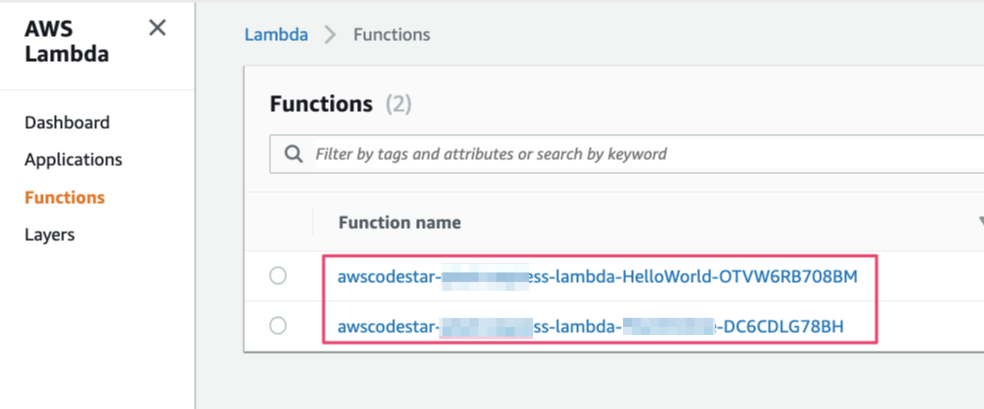The width and height of the screenshot is (984, 409).
Task: Open the HelloWorld-OTVW6RB708BM function link
Action: (x=597, y=276)
